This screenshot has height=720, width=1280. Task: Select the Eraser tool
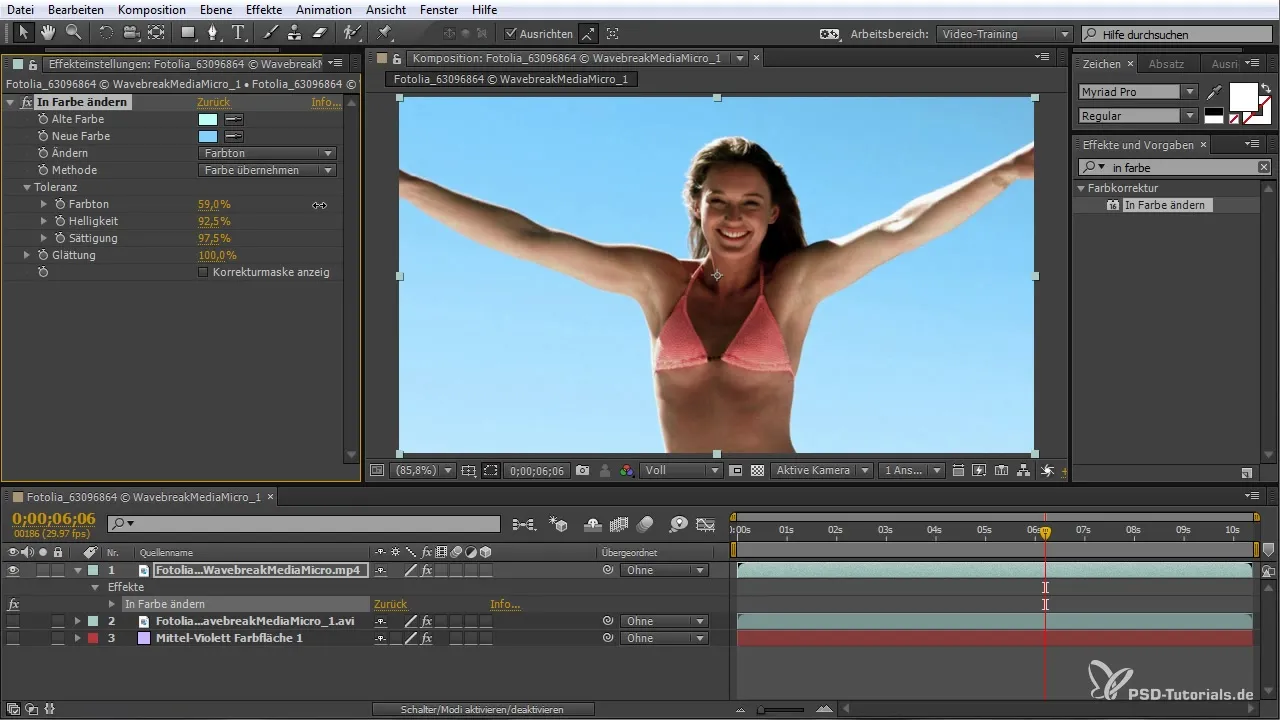(x=320, y=33)
